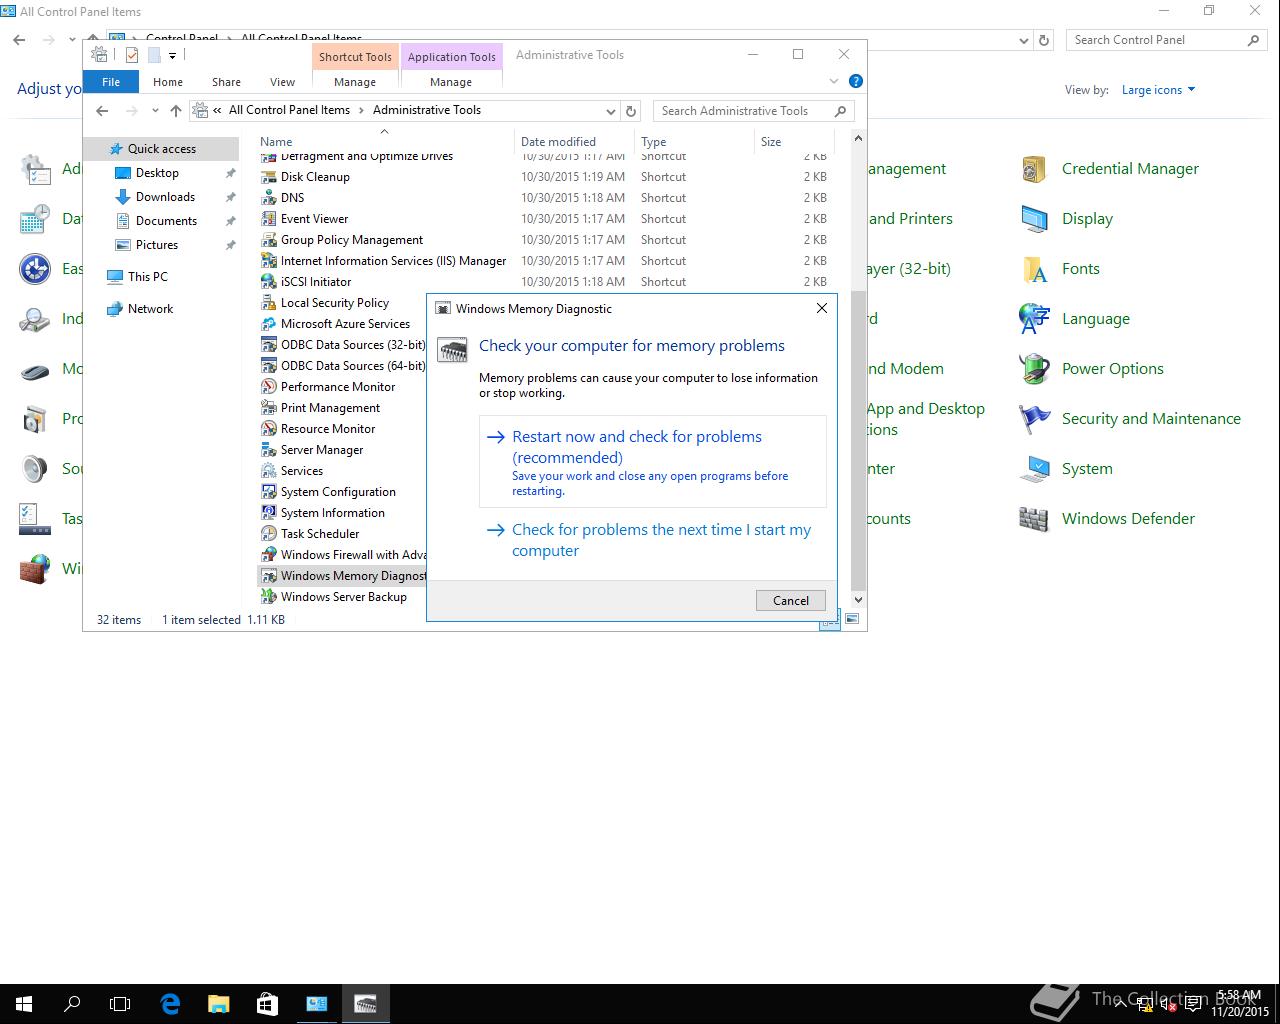The height and width of the screenshot is (1024, 1280).
Task: Select the Services gear icon
Action: pos(268,471)
